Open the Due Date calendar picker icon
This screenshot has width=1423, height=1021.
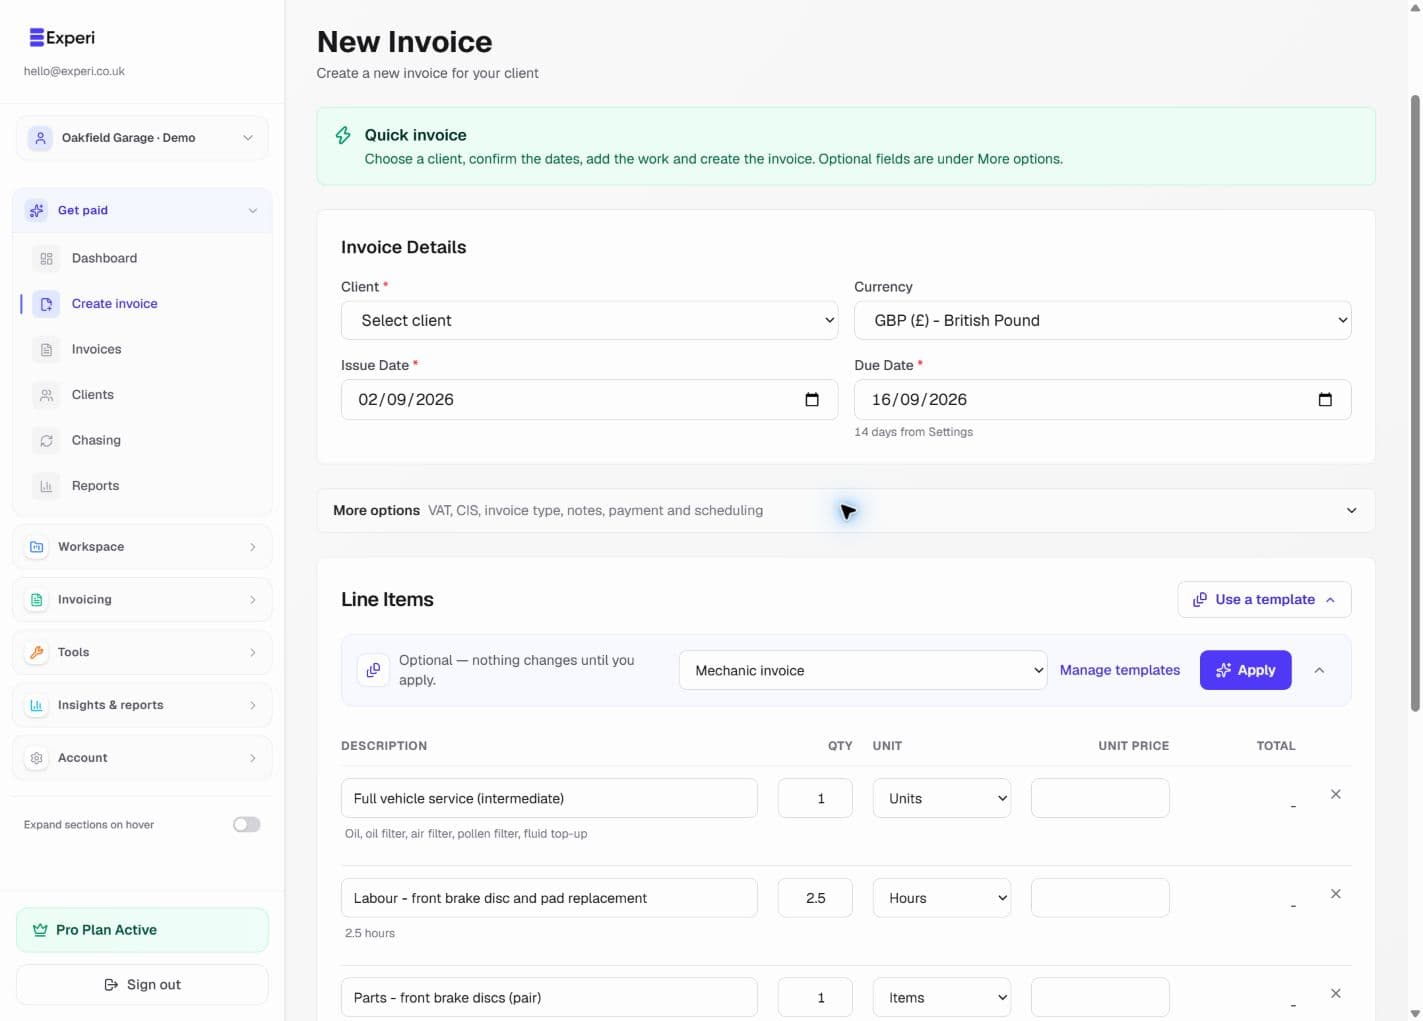click(x=1325, y=400)
